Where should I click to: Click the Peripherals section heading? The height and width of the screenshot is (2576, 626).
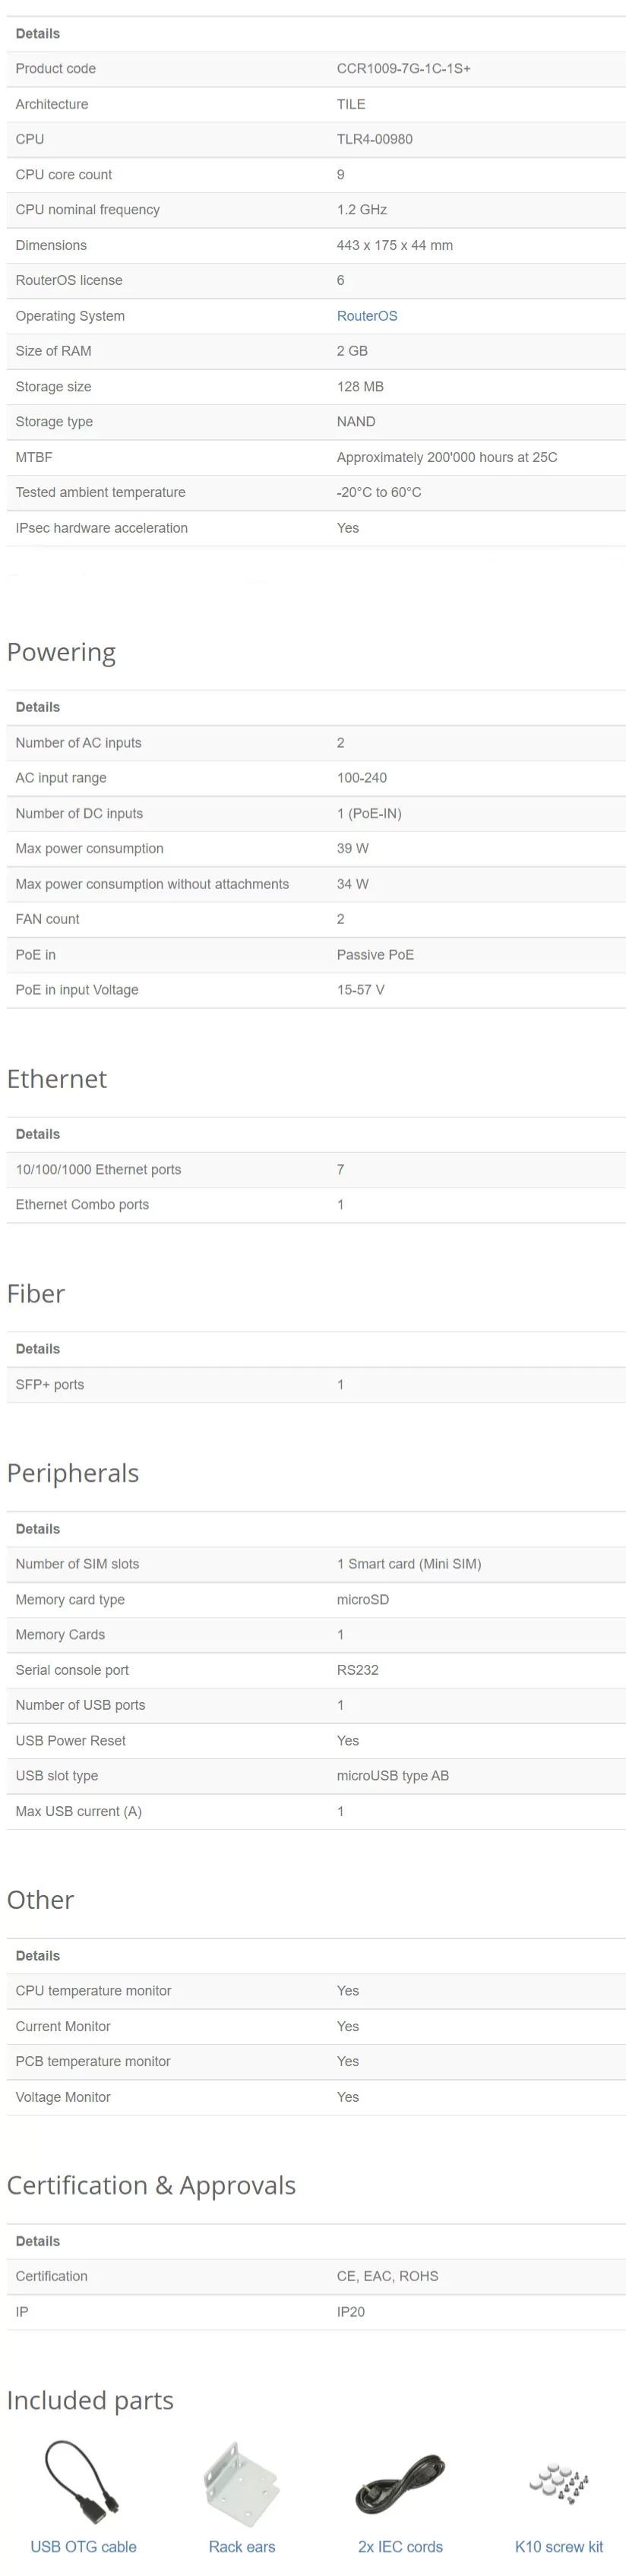73,1474
